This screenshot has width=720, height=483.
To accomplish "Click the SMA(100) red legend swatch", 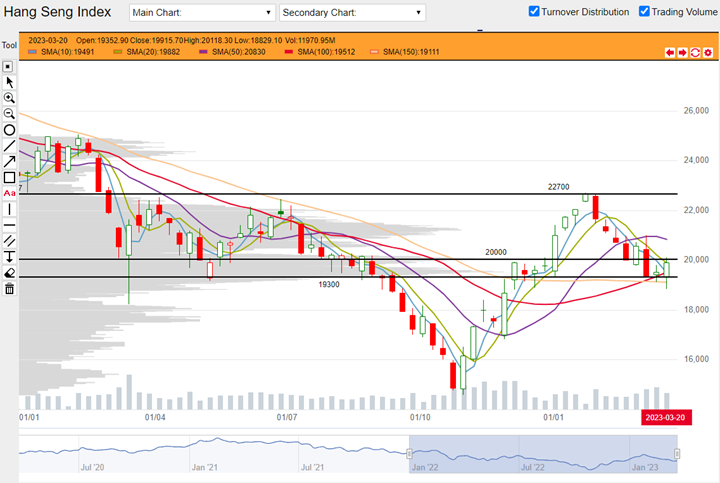I will tap(288, 52).
